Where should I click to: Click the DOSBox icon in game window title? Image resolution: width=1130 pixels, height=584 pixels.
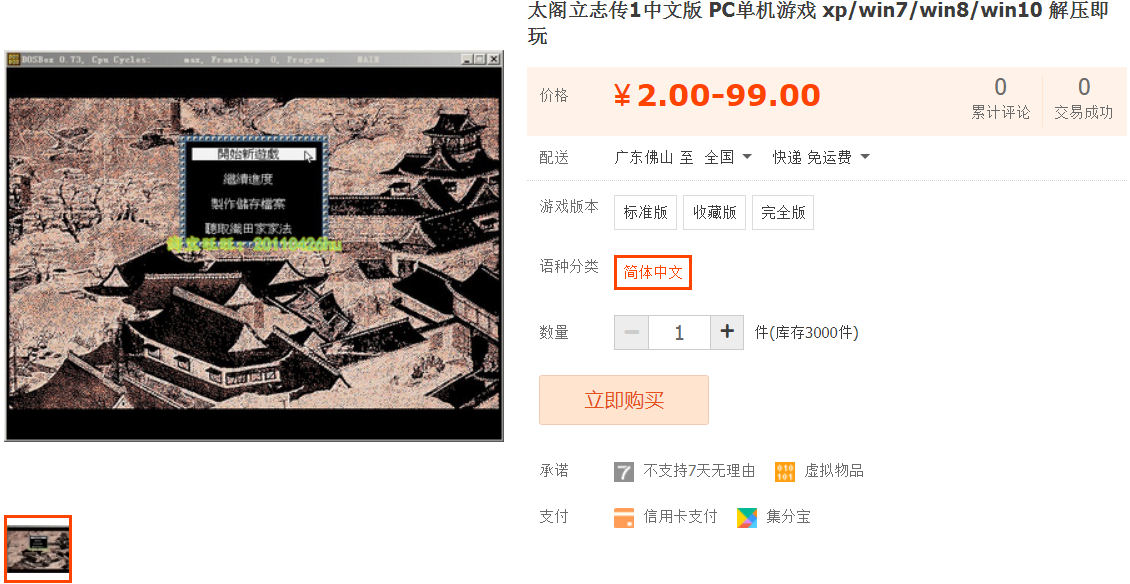(x=14, y=59)
